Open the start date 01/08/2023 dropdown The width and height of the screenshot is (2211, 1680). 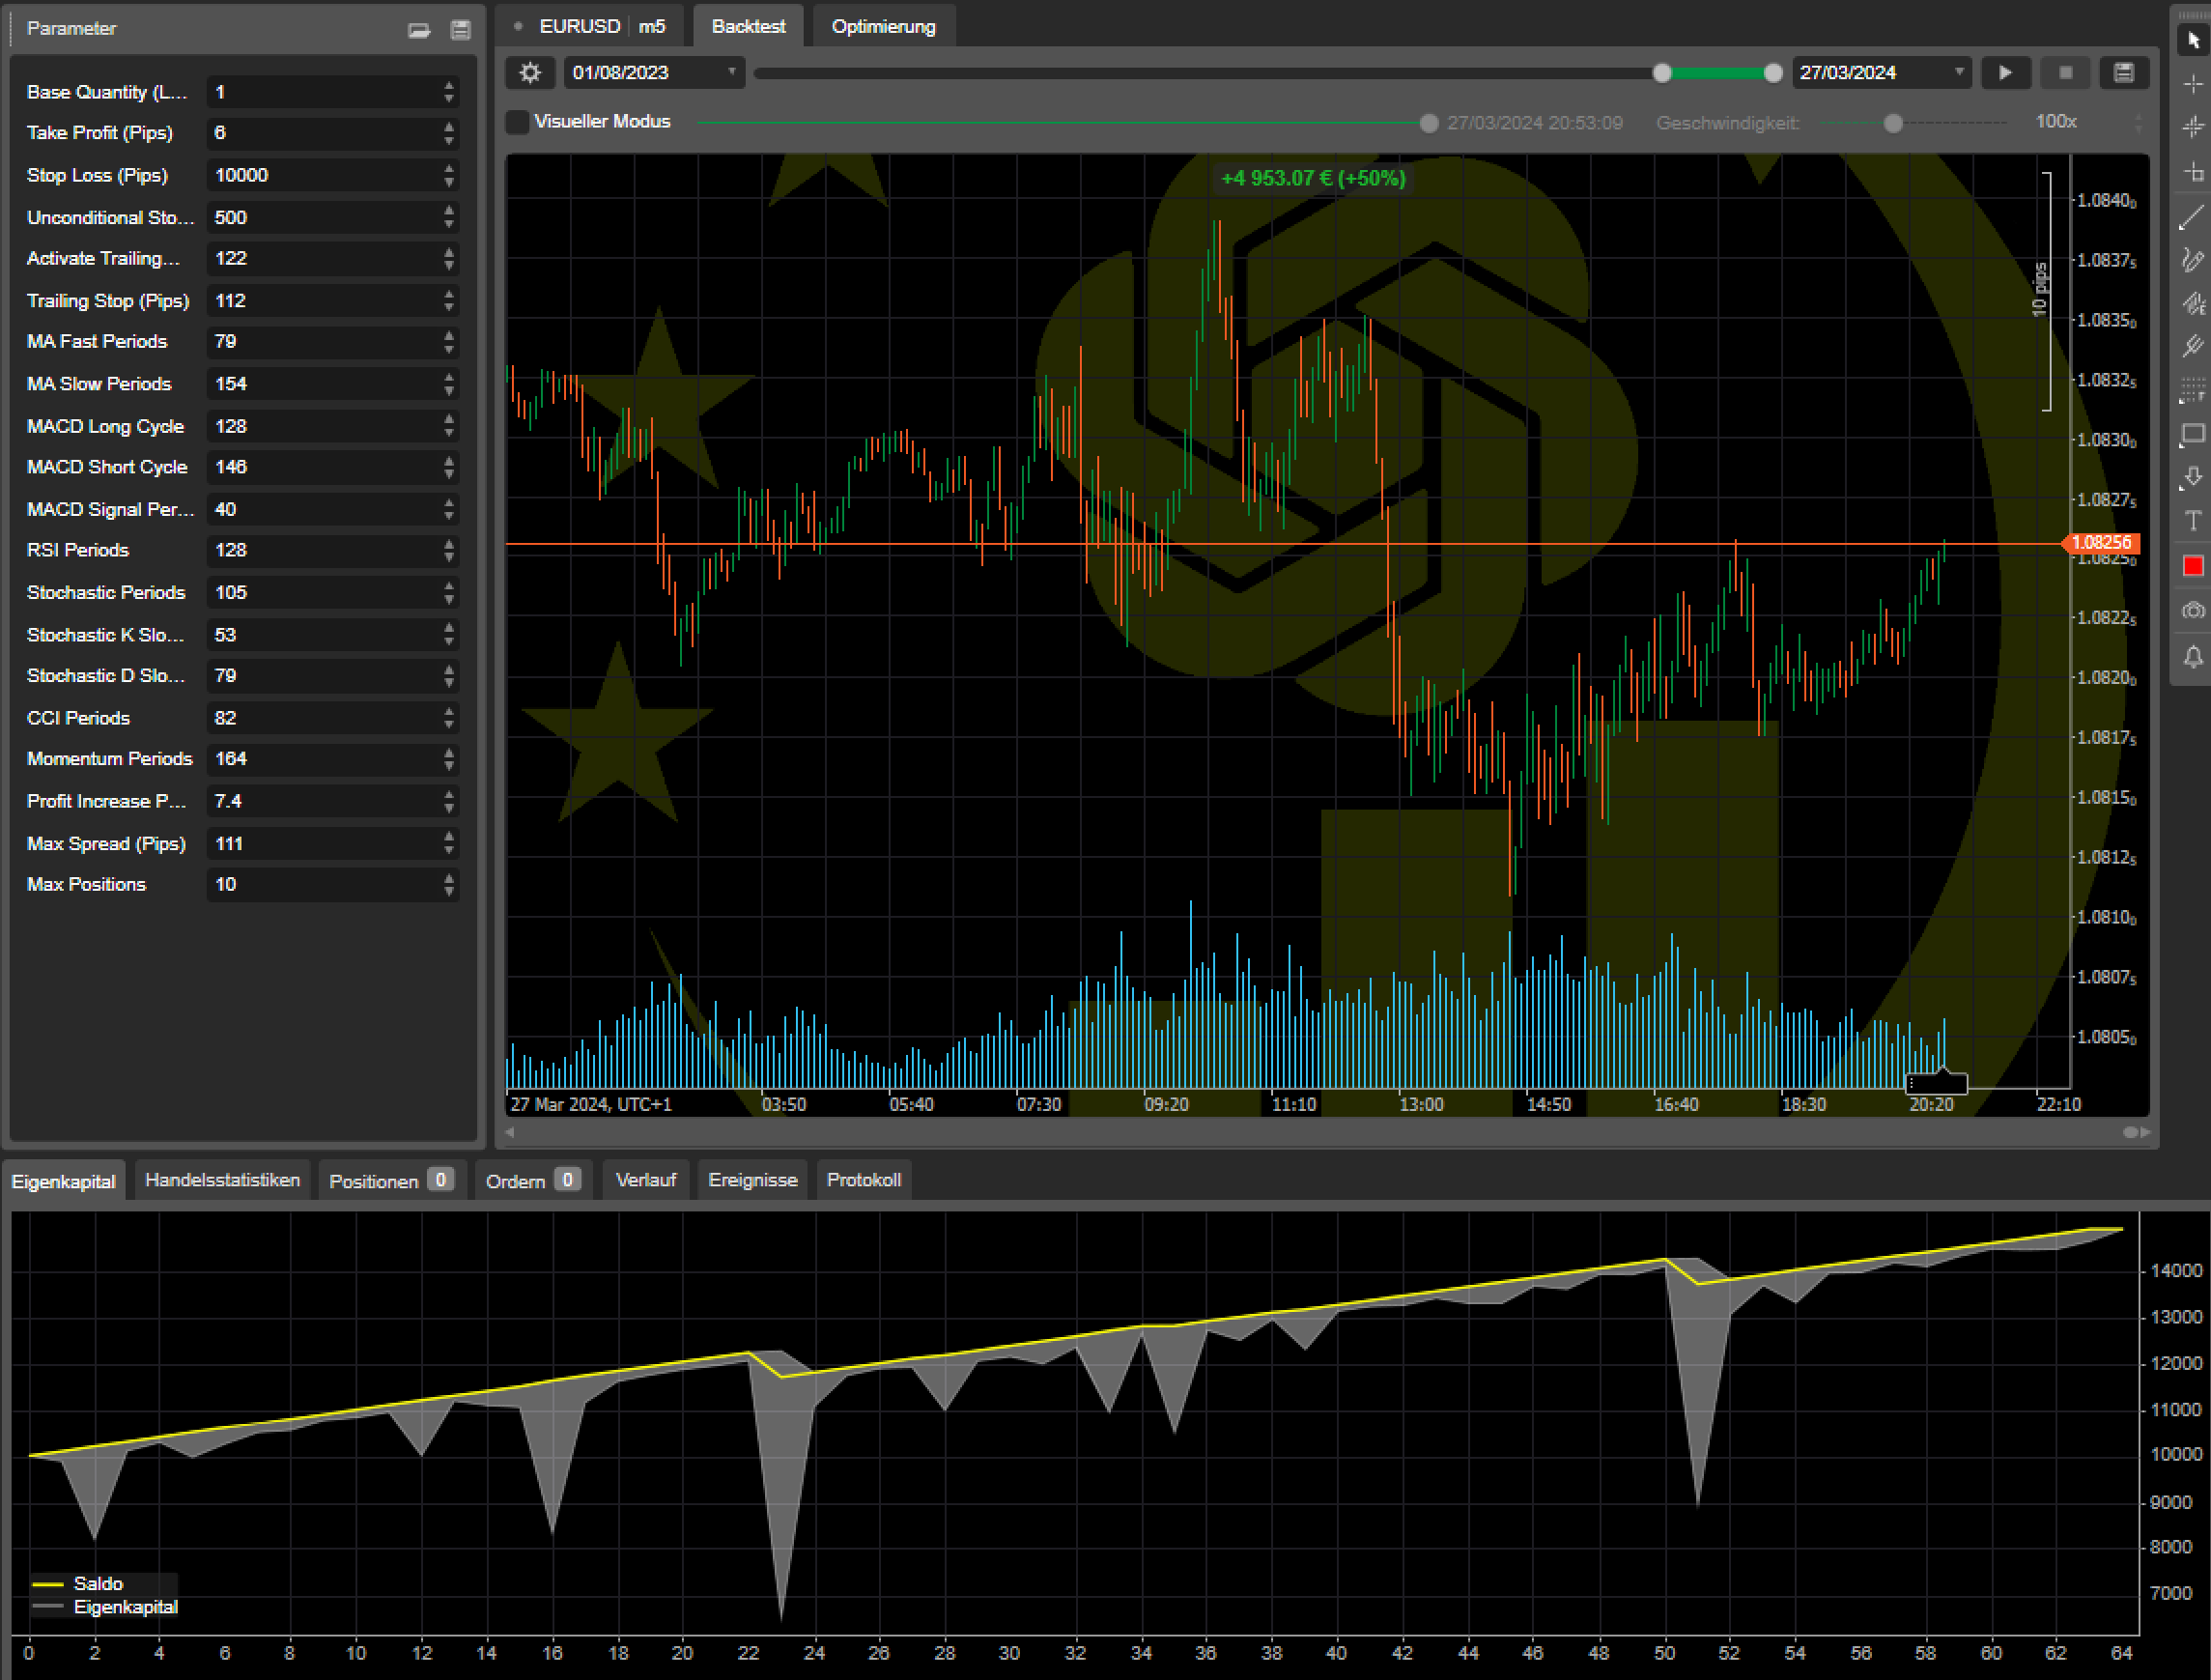(x=654, y=72)
